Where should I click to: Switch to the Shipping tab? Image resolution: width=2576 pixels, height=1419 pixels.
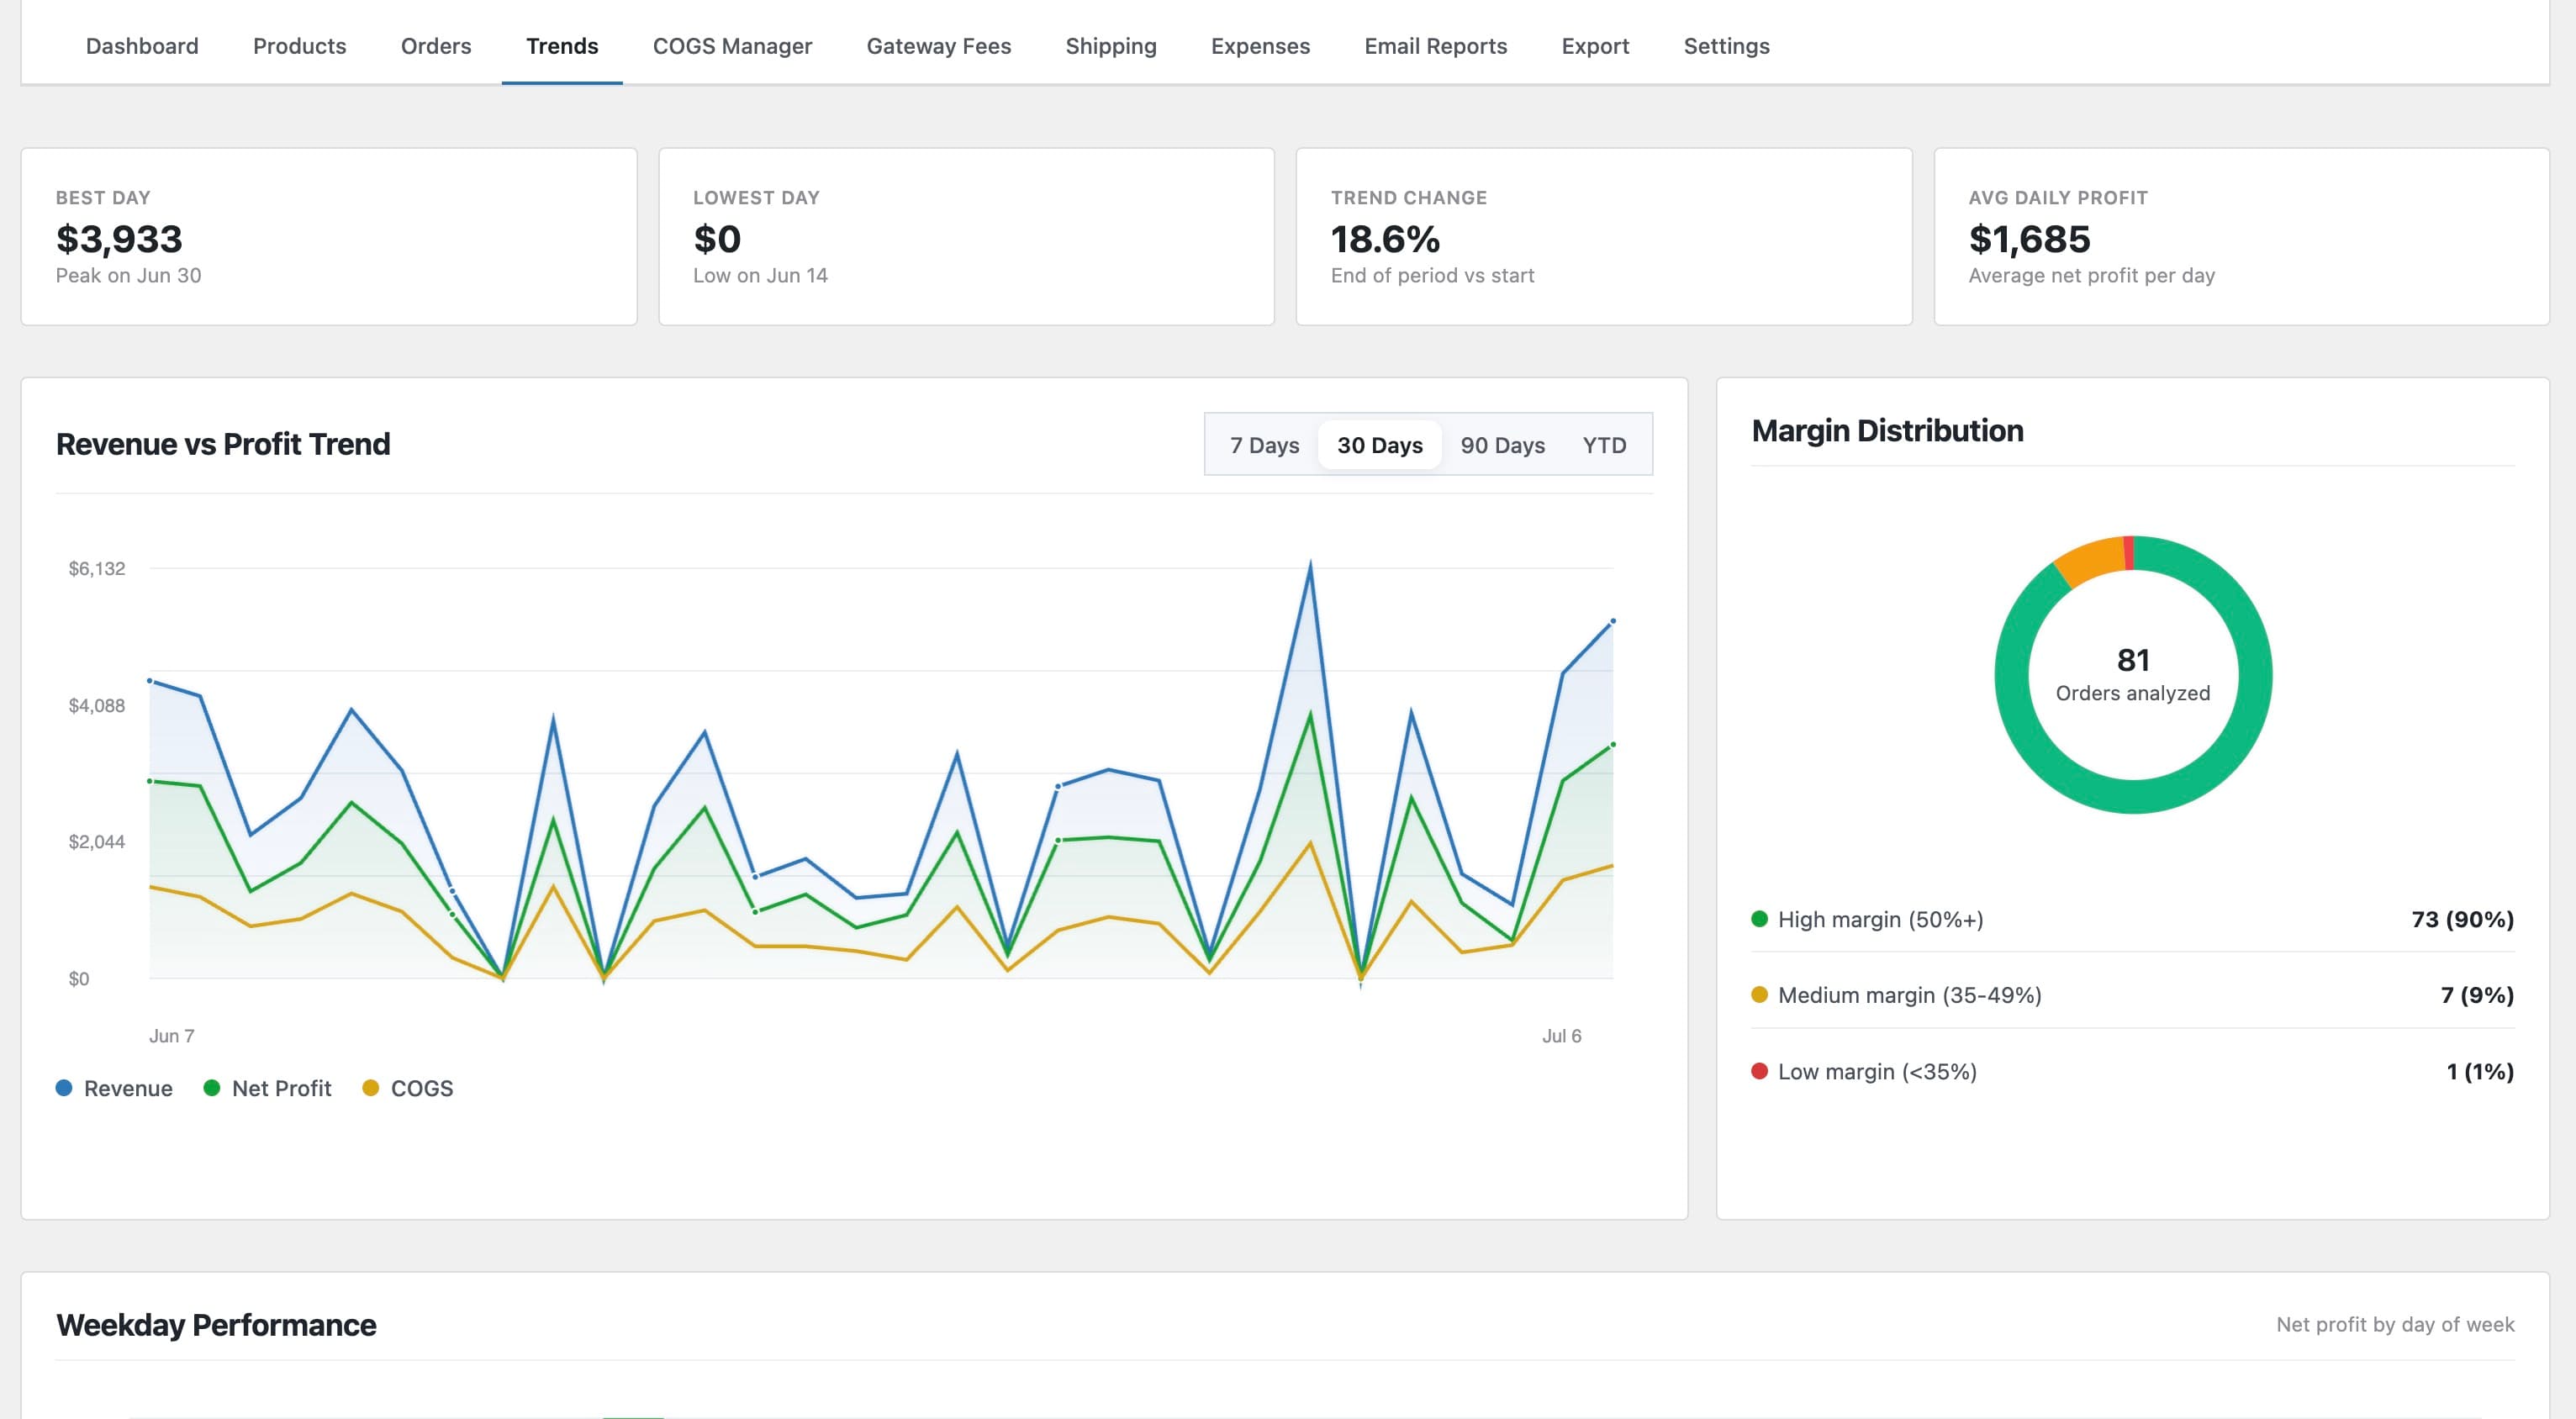(x=1111, y=46)
